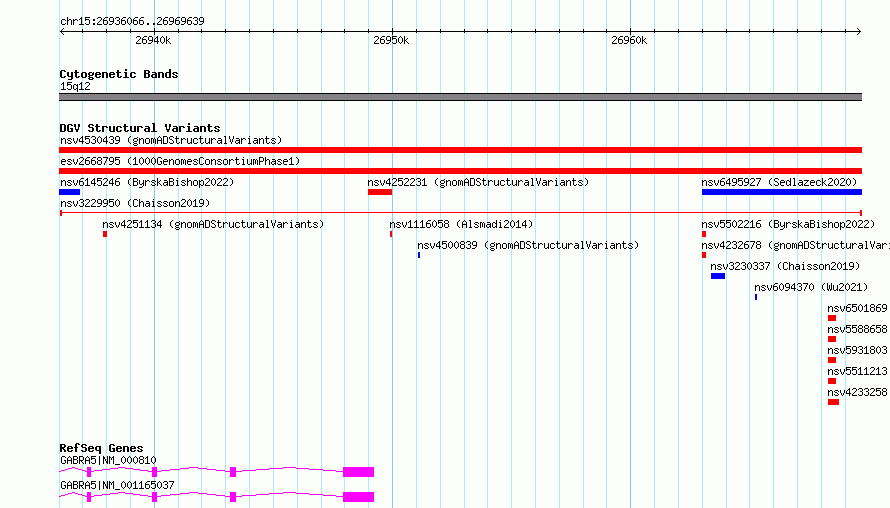Click the red mark under nsv5511213
Viewport: 890px width, 508px height.
(832, 381)
